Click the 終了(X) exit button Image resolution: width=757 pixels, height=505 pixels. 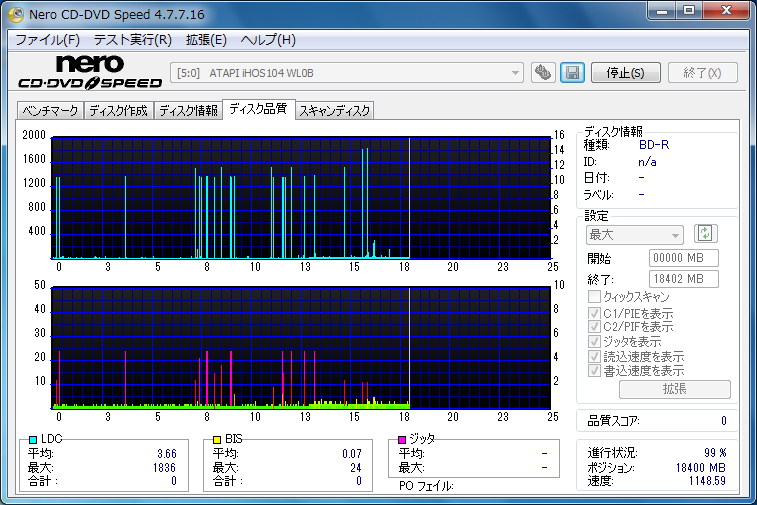click(x=702, y=73)
